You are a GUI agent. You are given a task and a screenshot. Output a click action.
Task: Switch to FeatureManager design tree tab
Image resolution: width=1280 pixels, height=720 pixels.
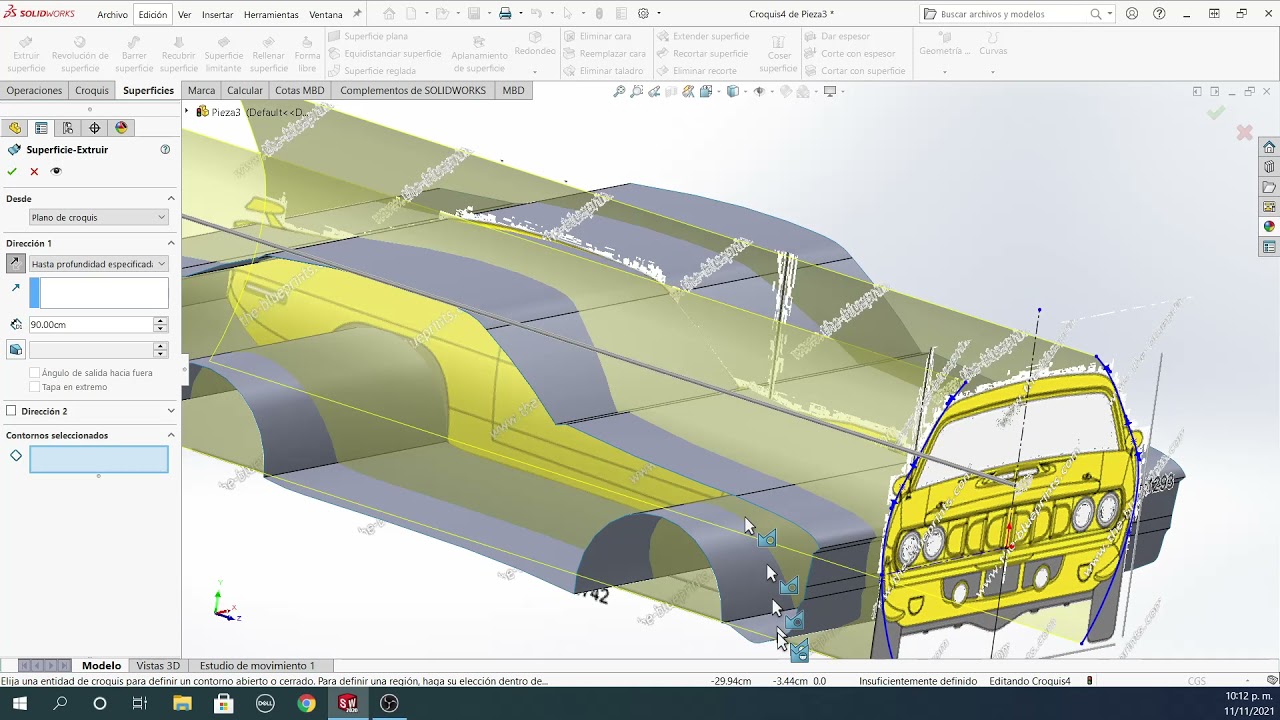point(14,128)
